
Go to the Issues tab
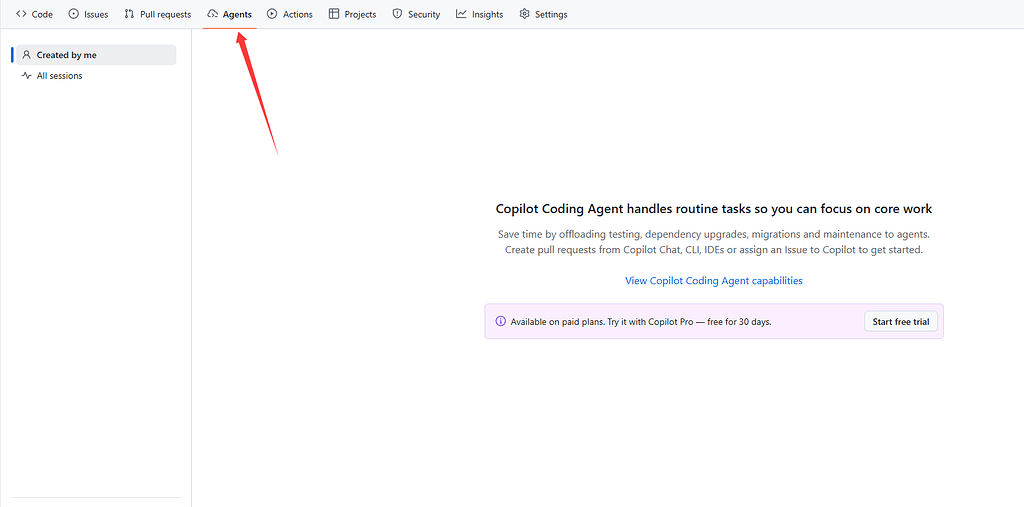pos(88,14)
